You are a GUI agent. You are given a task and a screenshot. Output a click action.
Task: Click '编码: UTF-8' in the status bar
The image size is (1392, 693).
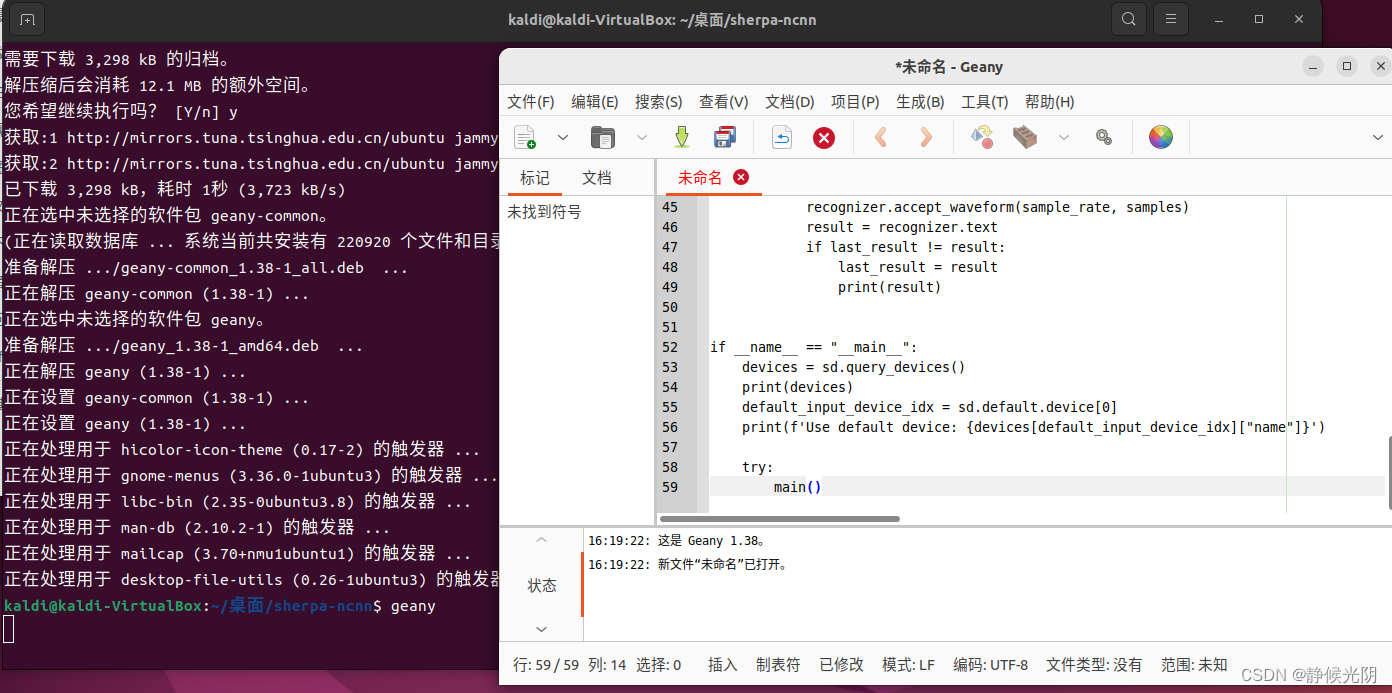(990, 664)
